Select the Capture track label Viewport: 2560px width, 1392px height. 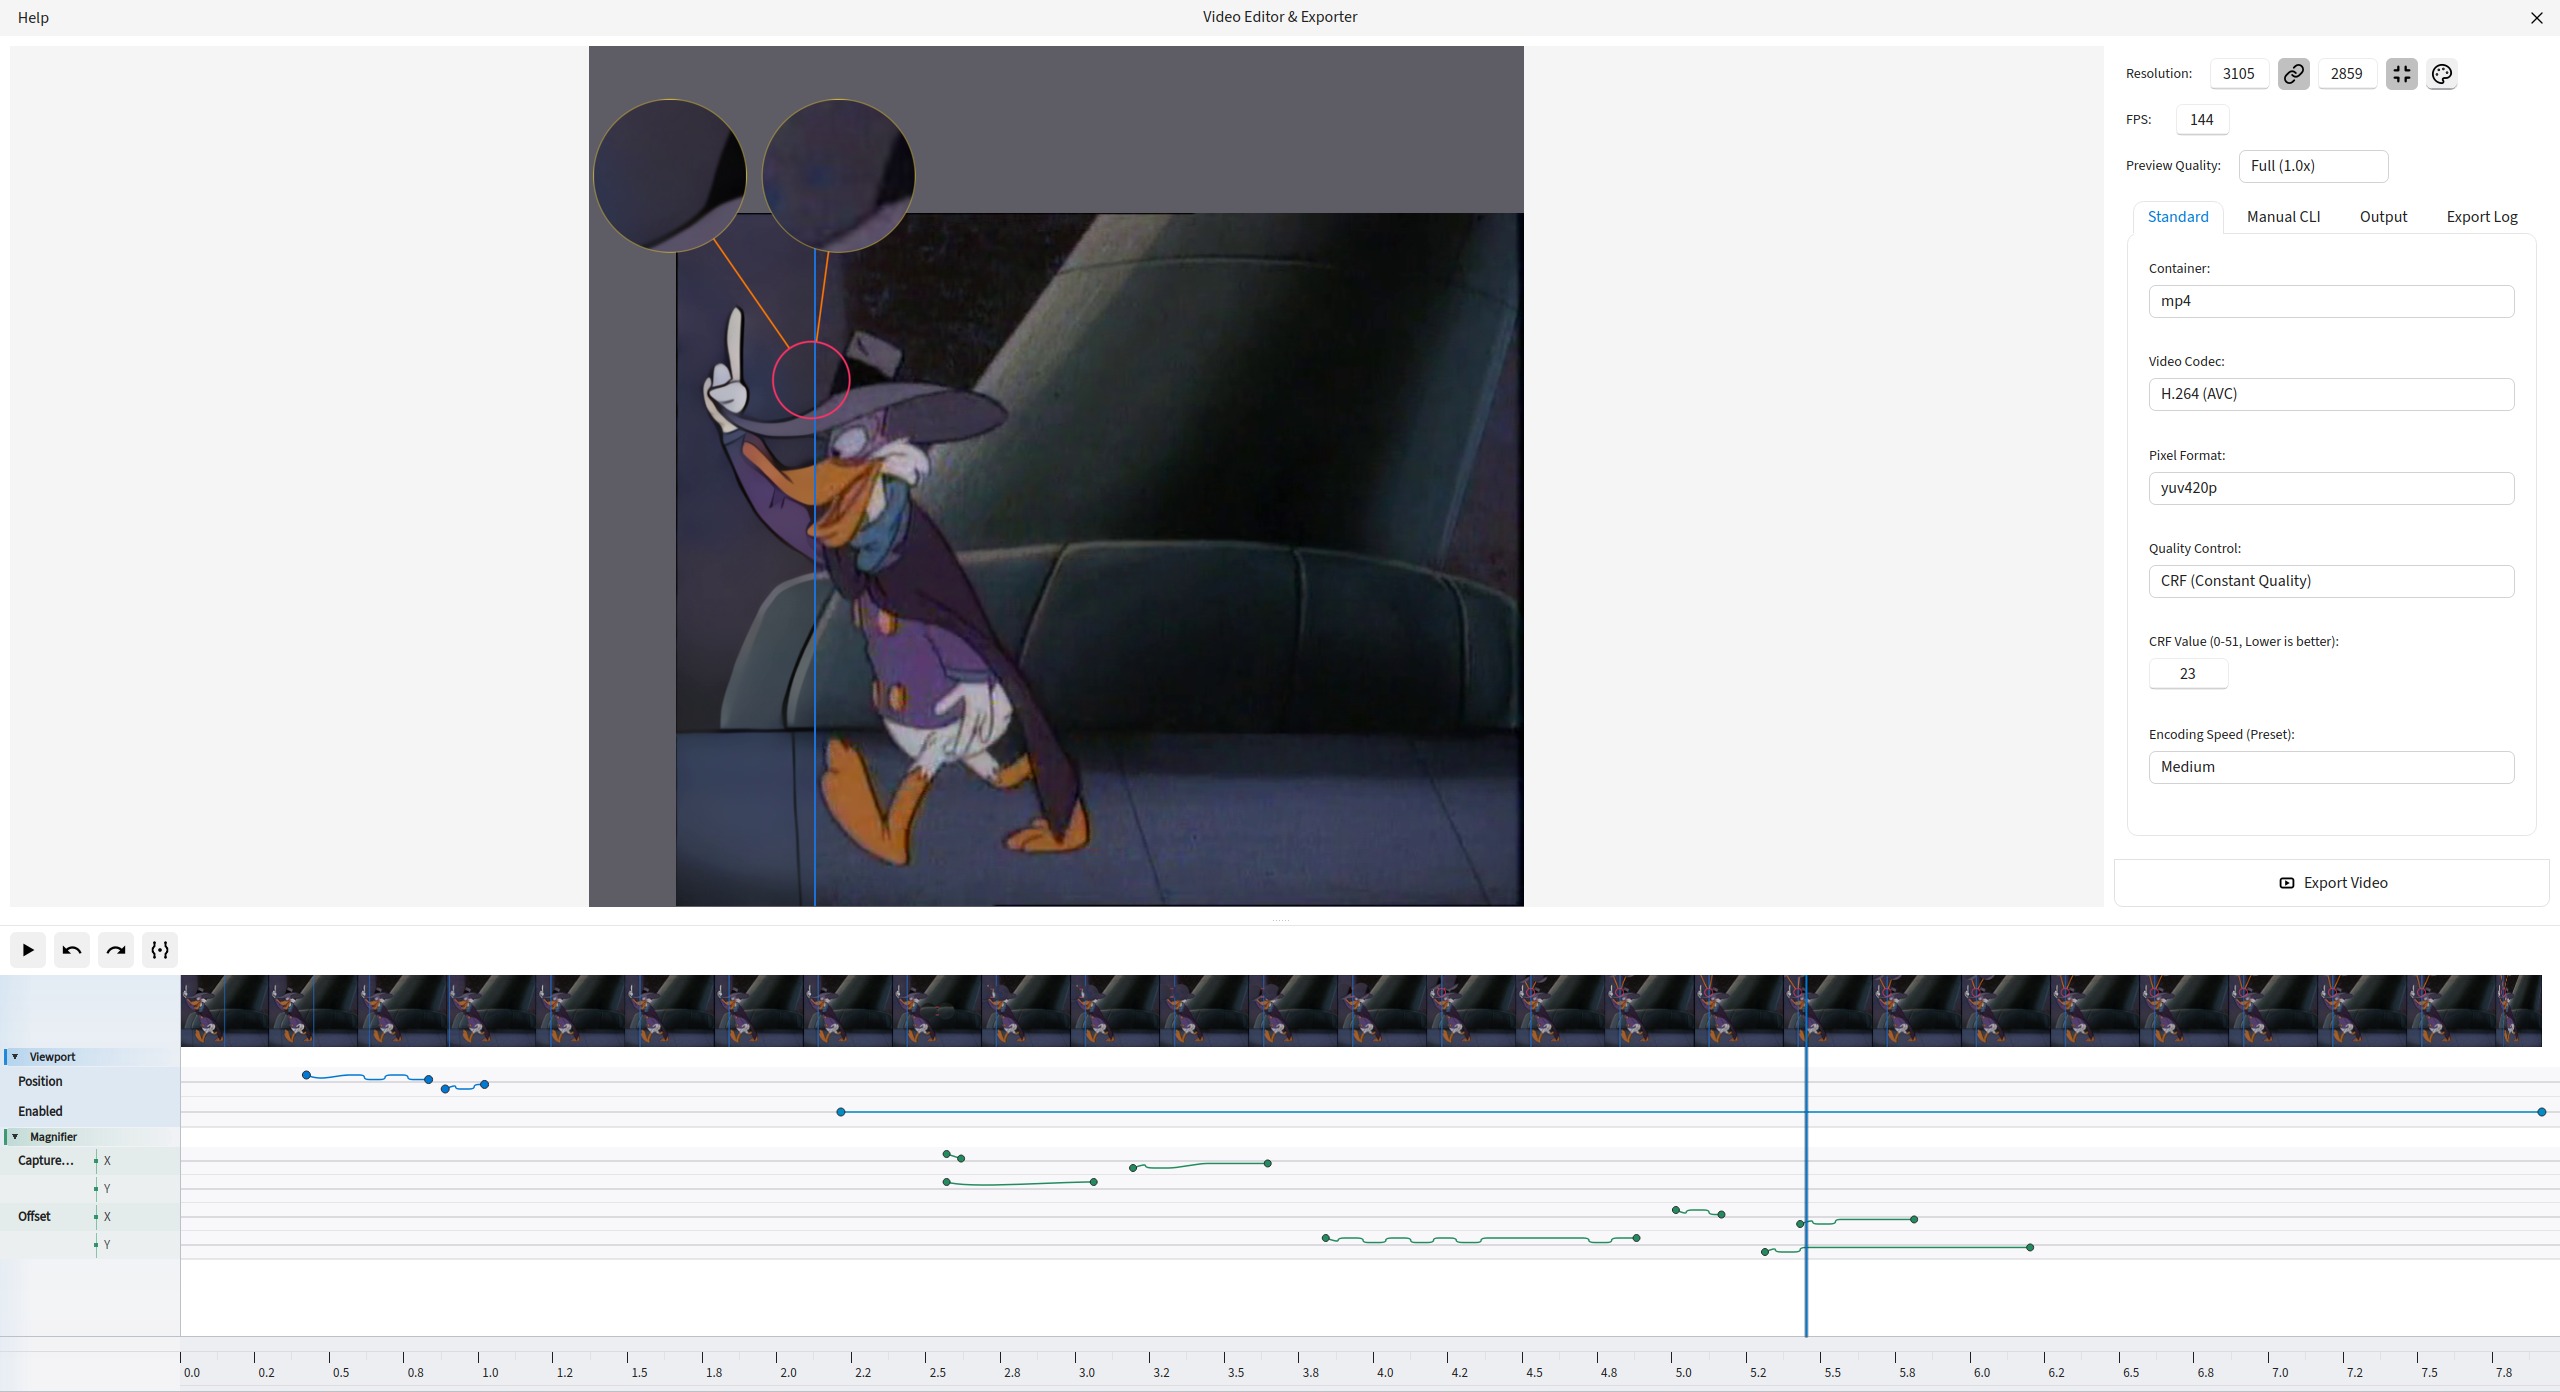click(x=46, y=1161)
